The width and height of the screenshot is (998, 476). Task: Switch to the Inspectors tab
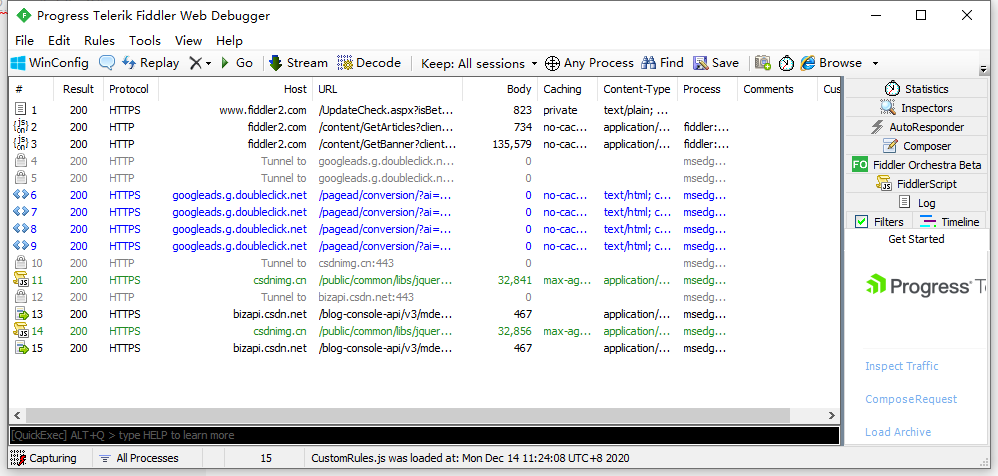[917, 108]
